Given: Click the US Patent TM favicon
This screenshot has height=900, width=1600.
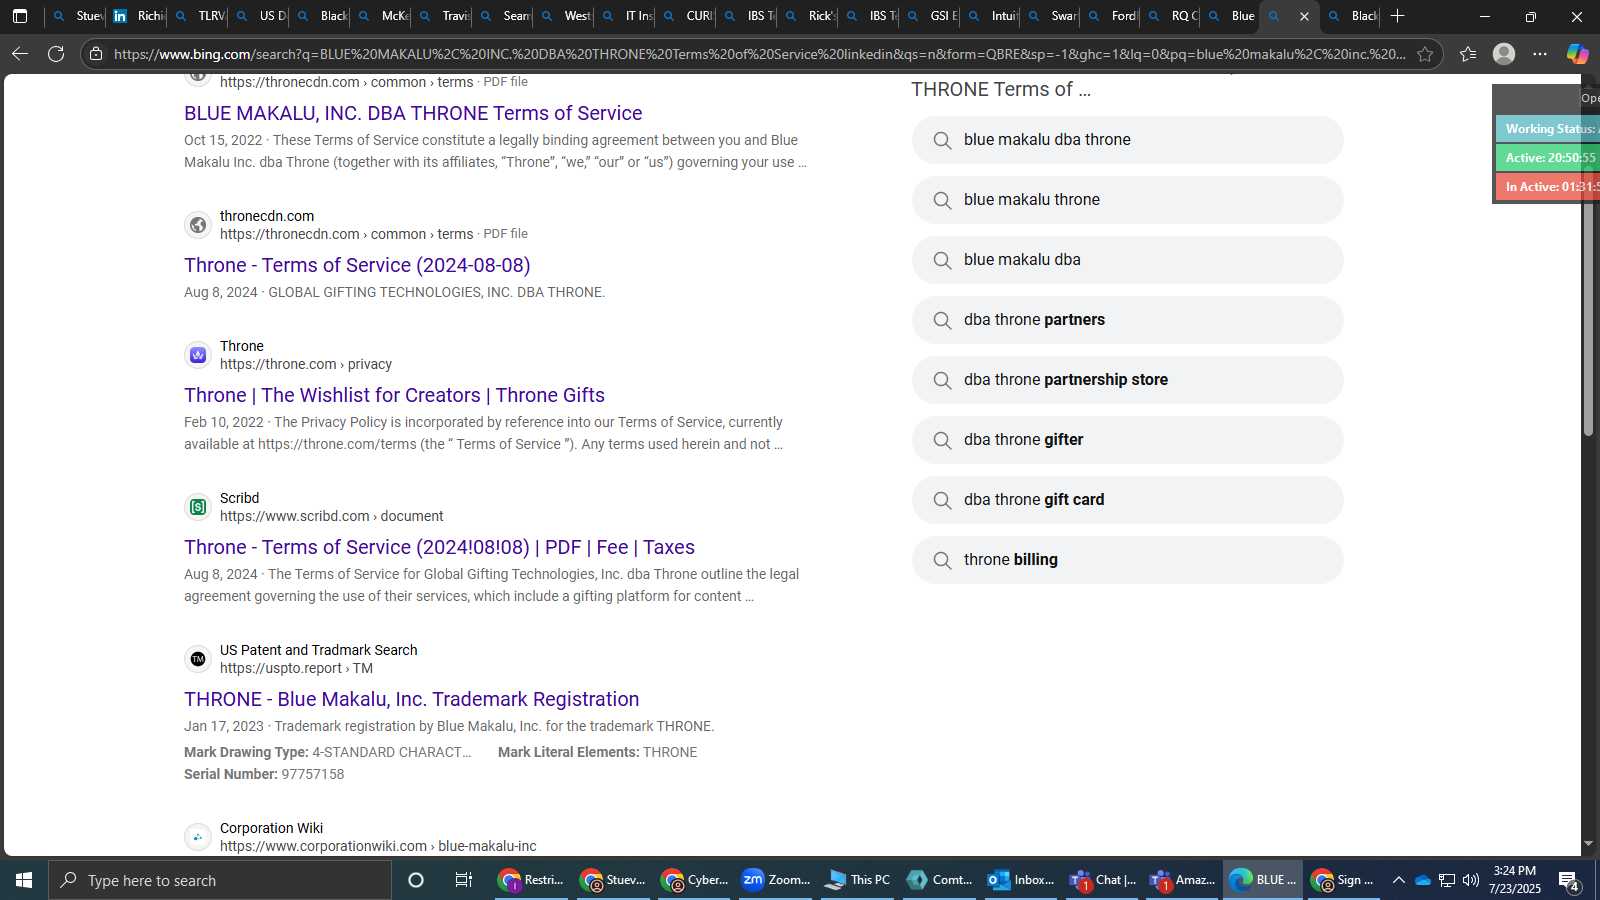Looking at the screenshot, I should (x=198, y=659).
